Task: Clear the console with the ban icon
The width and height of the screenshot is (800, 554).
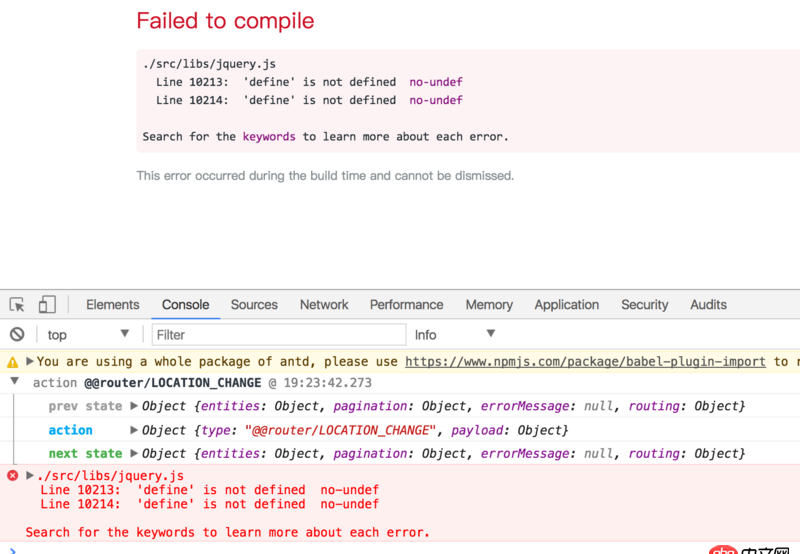Action: click(17, 334)
